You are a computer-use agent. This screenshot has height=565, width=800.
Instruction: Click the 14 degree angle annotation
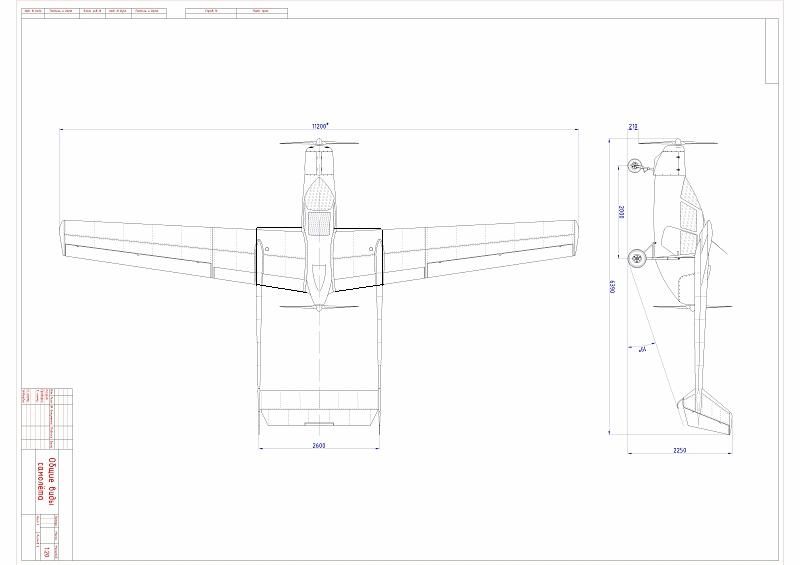click(x=641, y=349)
